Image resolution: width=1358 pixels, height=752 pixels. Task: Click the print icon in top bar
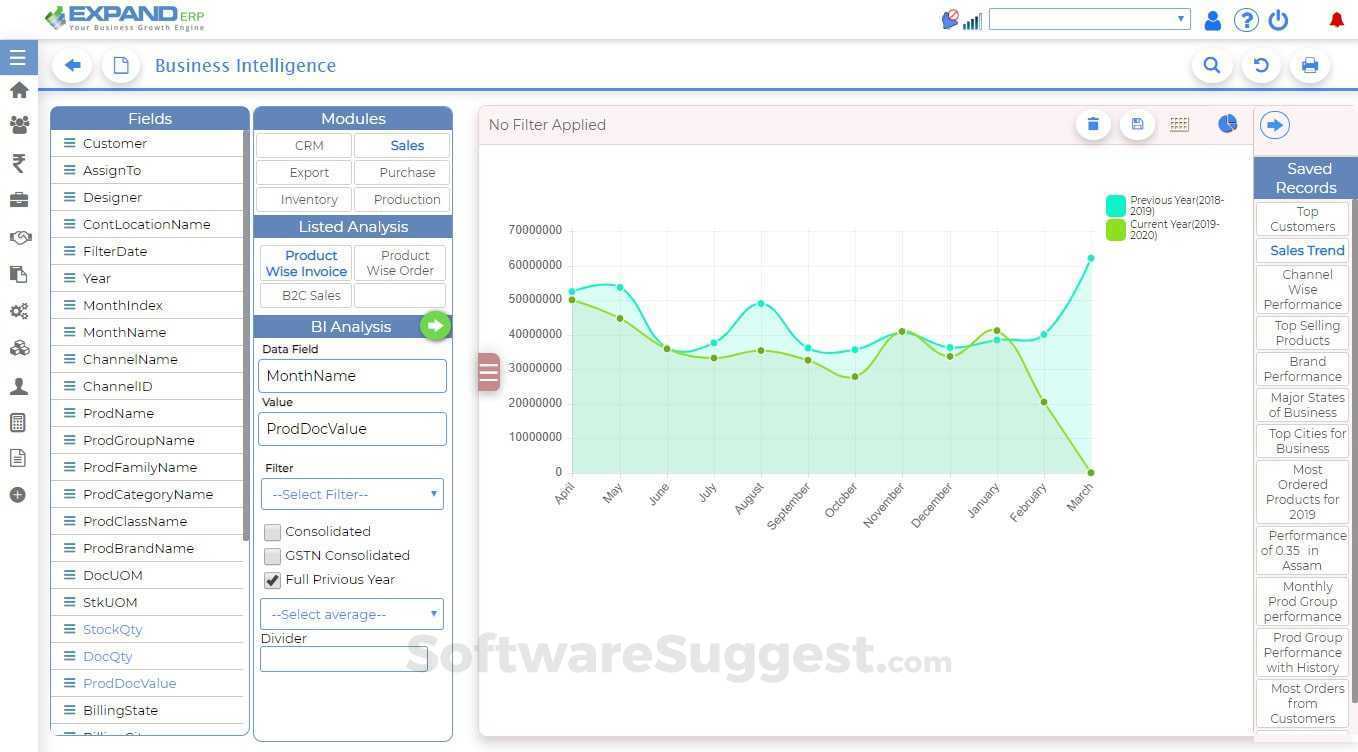point(1310,65)
